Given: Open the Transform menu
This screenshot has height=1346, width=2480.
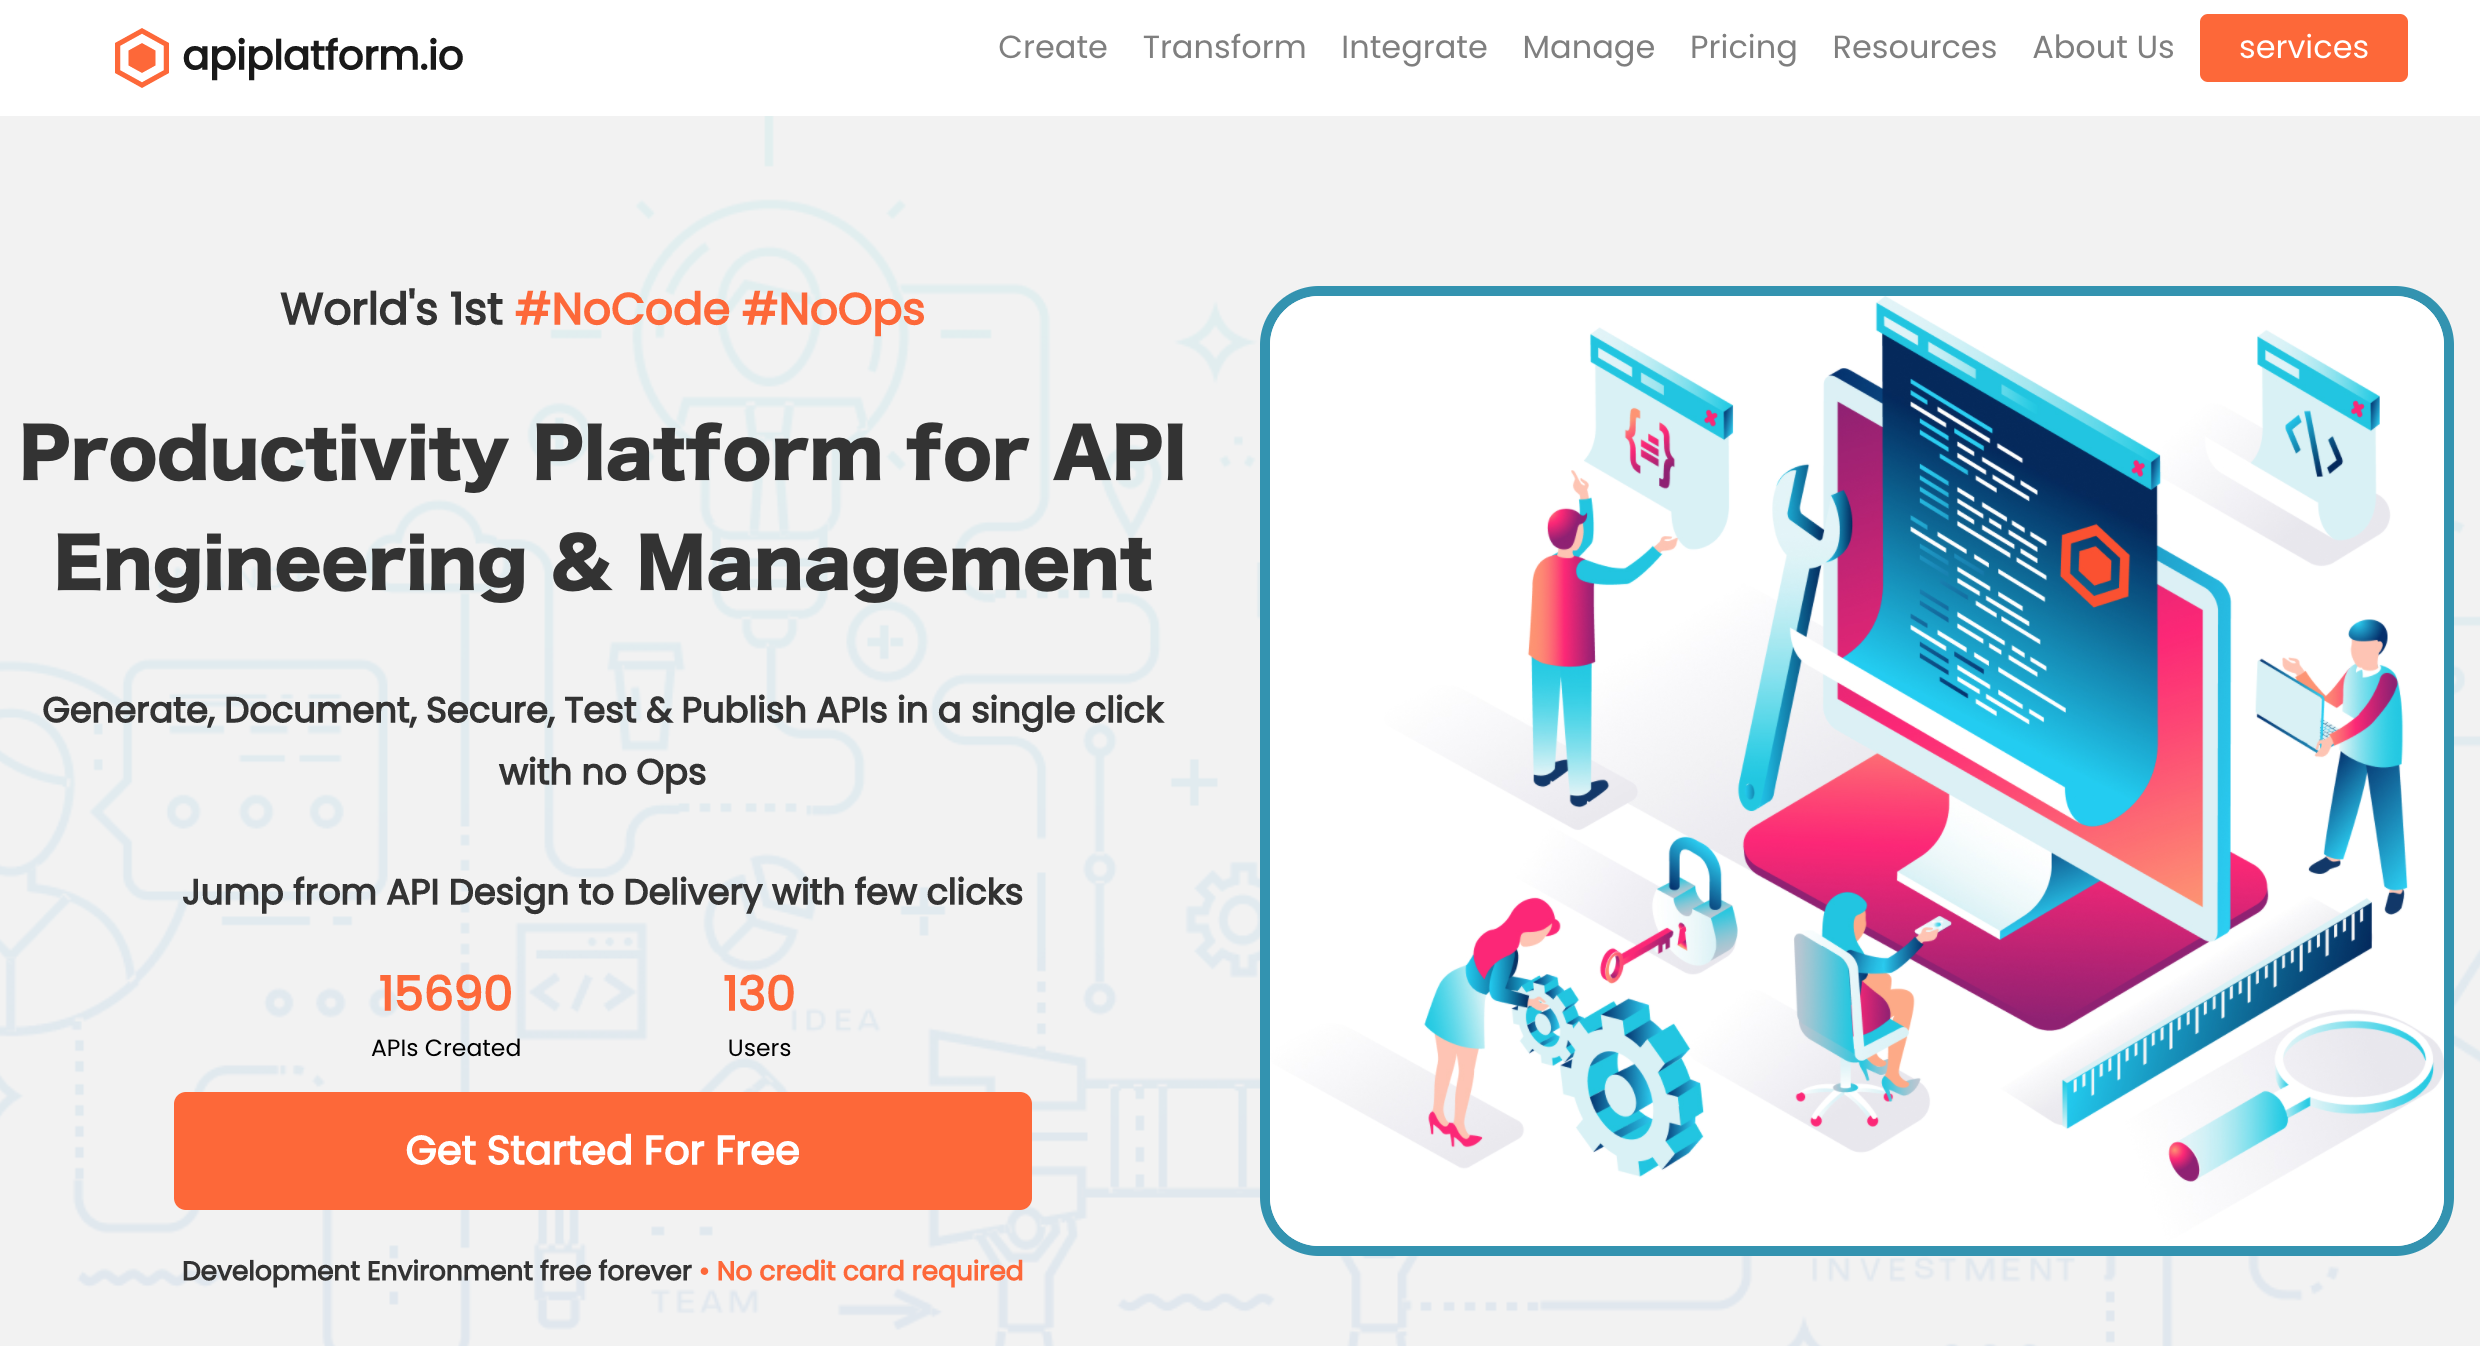Looking at the screenshot, I should tap(1224, 47).
